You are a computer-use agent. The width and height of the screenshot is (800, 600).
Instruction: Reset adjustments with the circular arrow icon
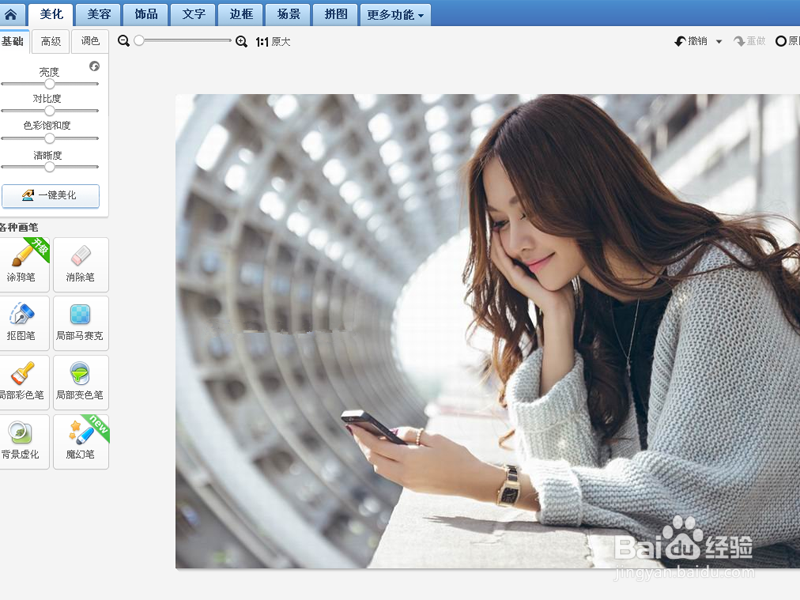pos(94,66)
